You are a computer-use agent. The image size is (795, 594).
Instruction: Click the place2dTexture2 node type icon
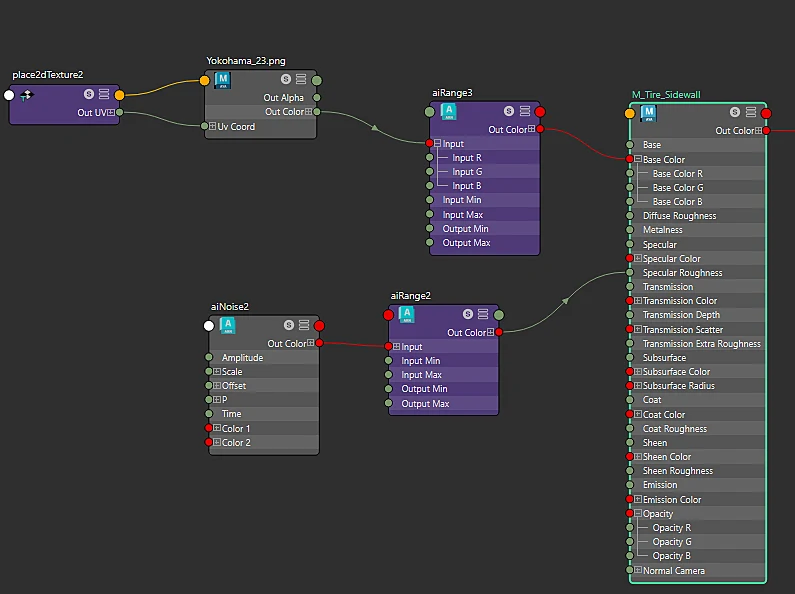click(x=26, y=95)
